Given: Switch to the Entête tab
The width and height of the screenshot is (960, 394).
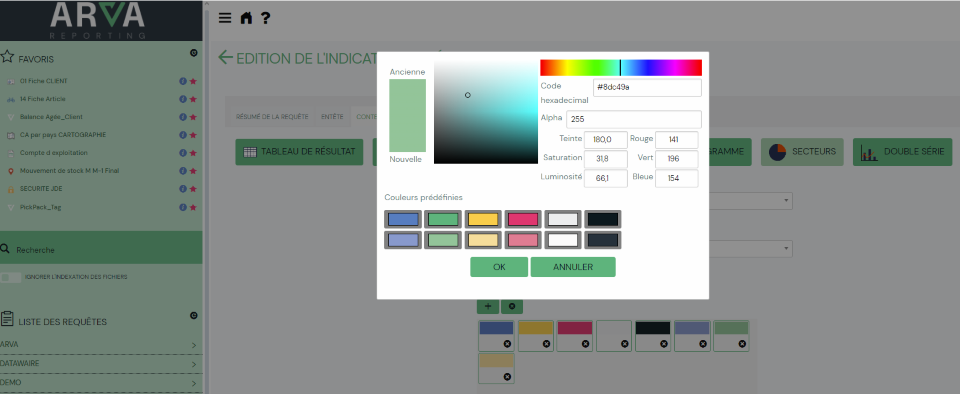Looking at the screenshot, I should pos(332,116).
